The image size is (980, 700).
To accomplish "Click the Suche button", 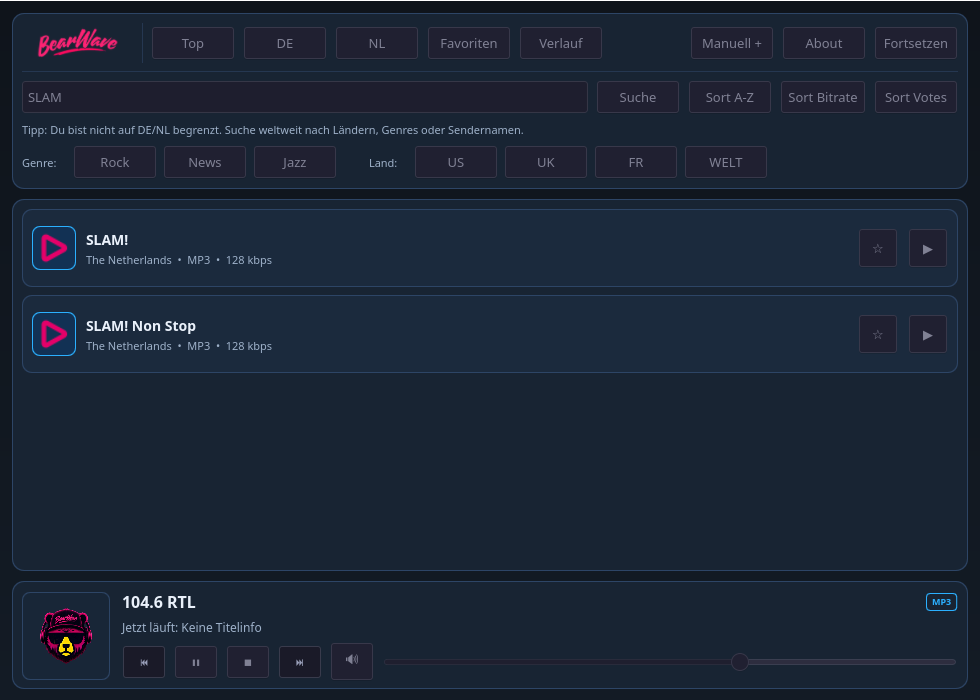I will click(x=638, y=97).
